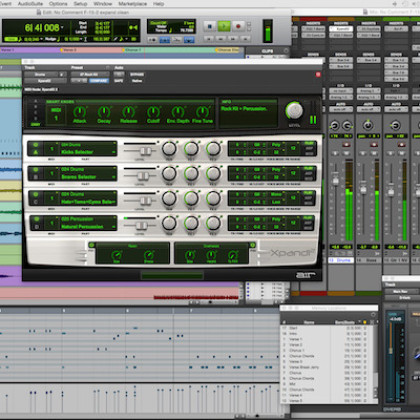Open the Voice Mode Poly dropdown on Part A
This screenshot has height=420, width=420.
click(x=277, y=145)
